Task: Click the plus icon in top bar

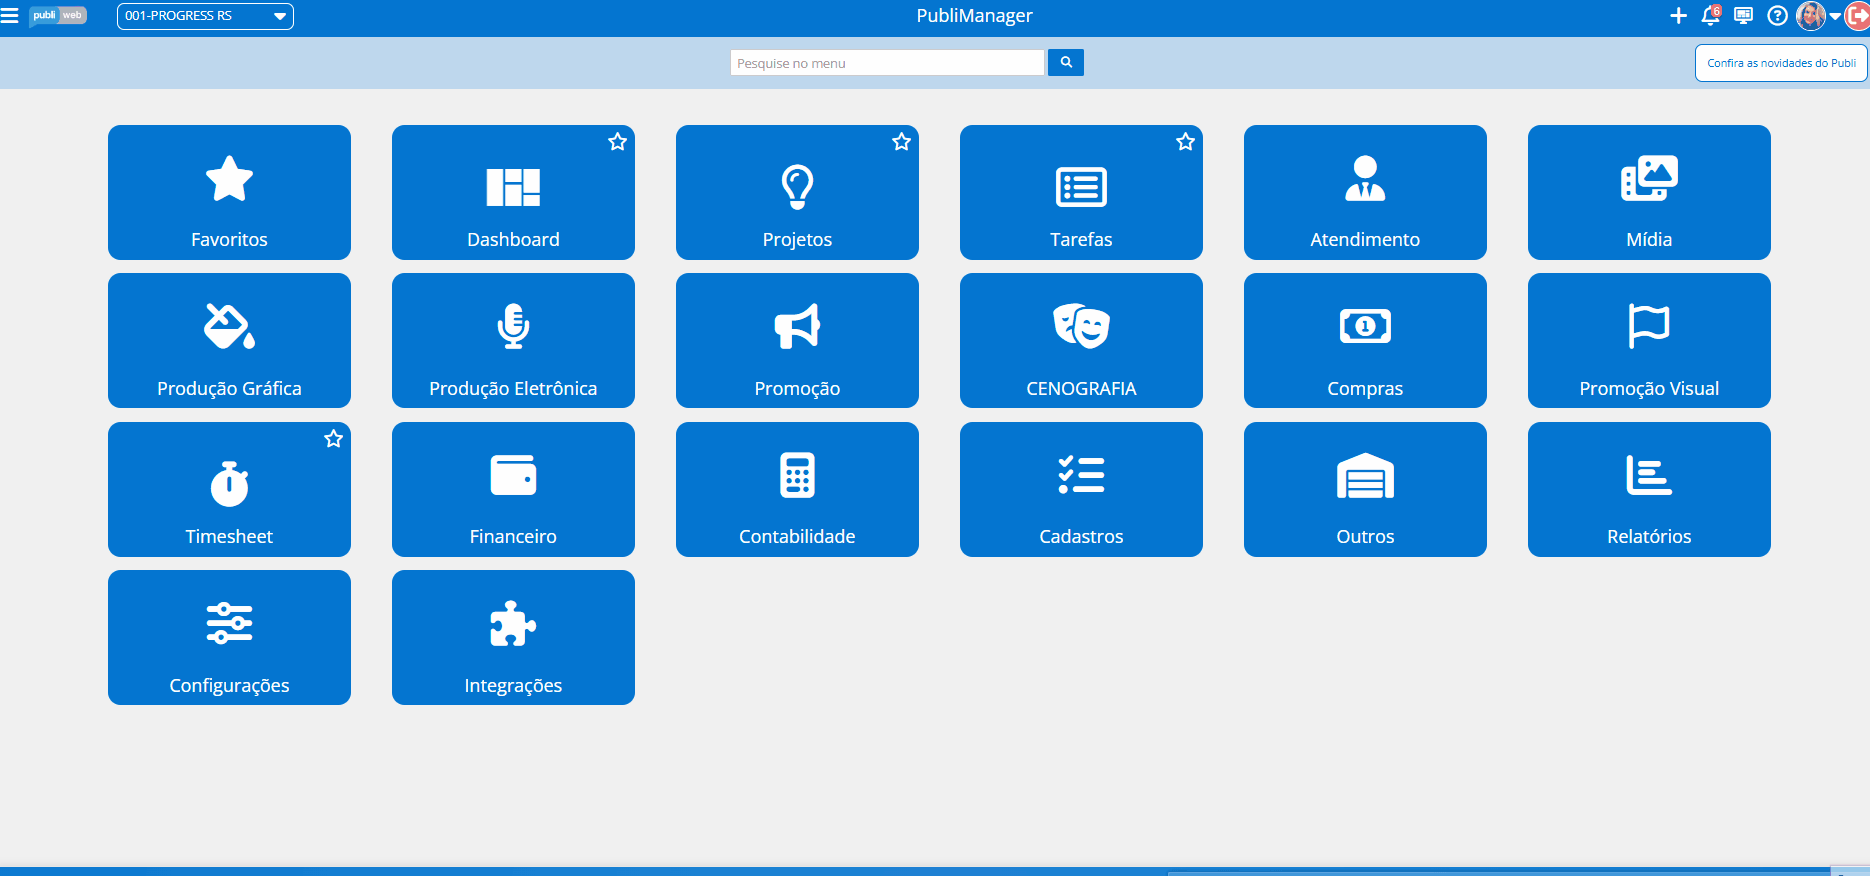Action: pos(1678,16)
